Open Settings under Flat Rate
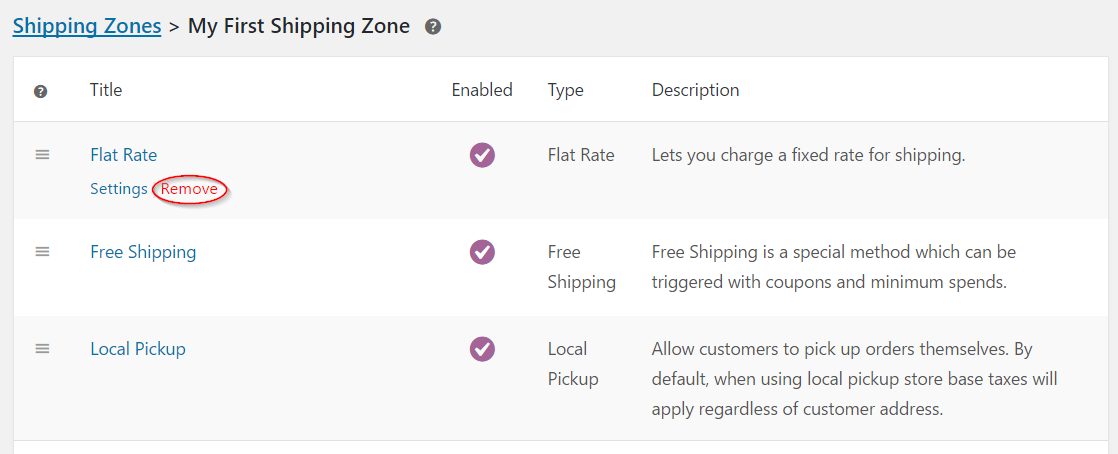The image size is (1118, 454). [x=119, y=189]
